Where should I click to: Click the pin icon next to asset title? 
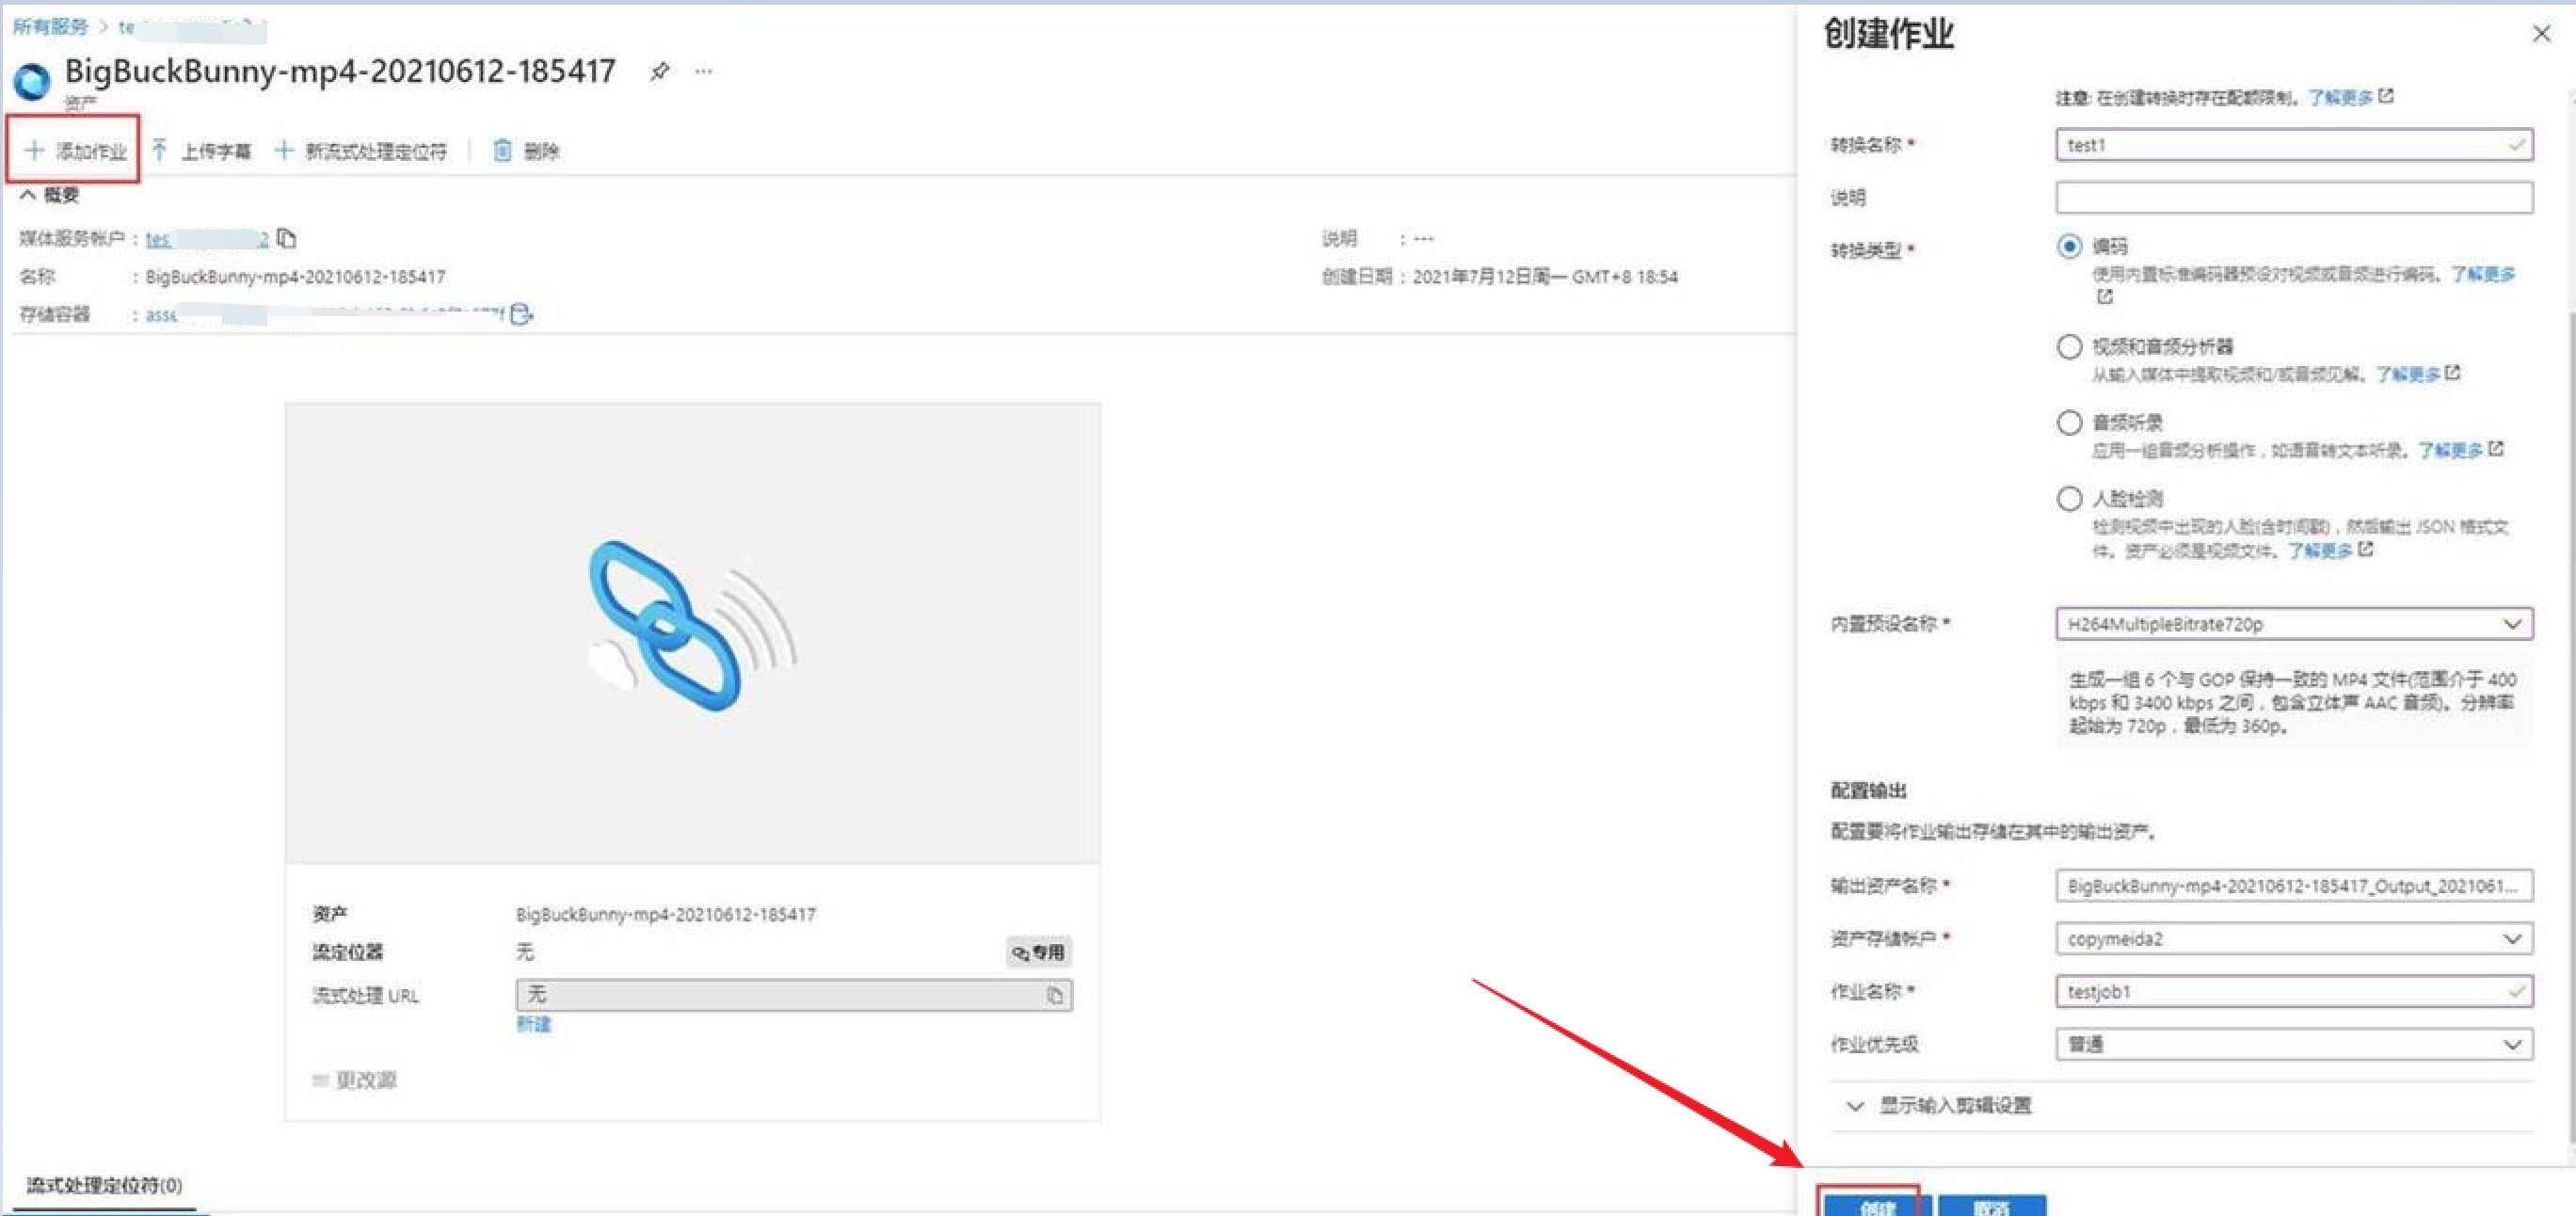(x=659, y=72)
